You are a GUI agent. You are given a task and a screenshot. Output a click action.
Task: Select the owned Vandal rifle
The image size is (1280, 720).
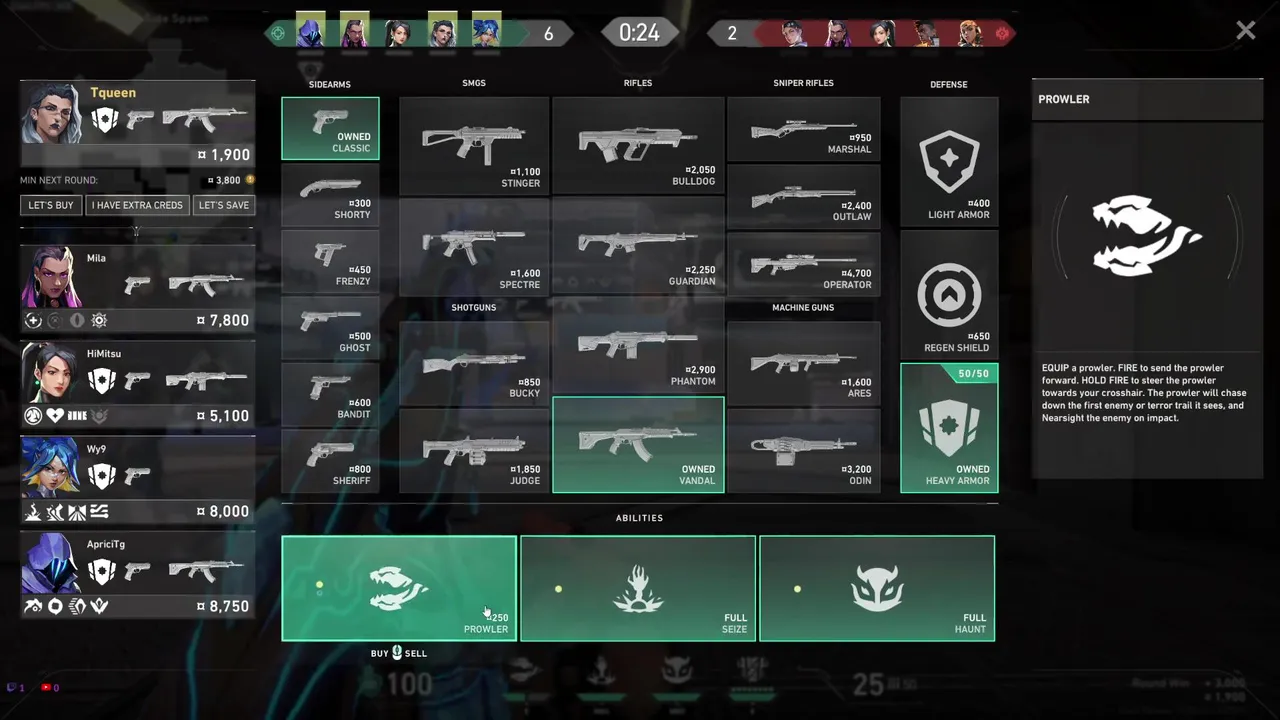(638, 445)
